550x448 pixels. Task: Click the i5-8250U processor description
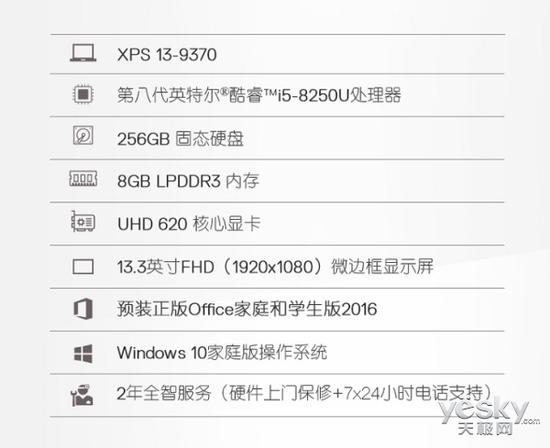click(x=259, y=95)
